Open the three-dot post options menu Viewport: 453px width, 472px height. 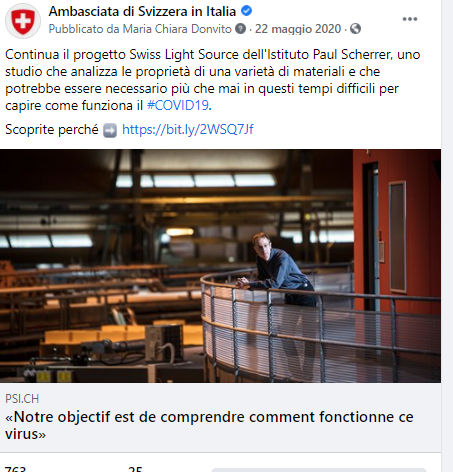[x=410, y=19]
